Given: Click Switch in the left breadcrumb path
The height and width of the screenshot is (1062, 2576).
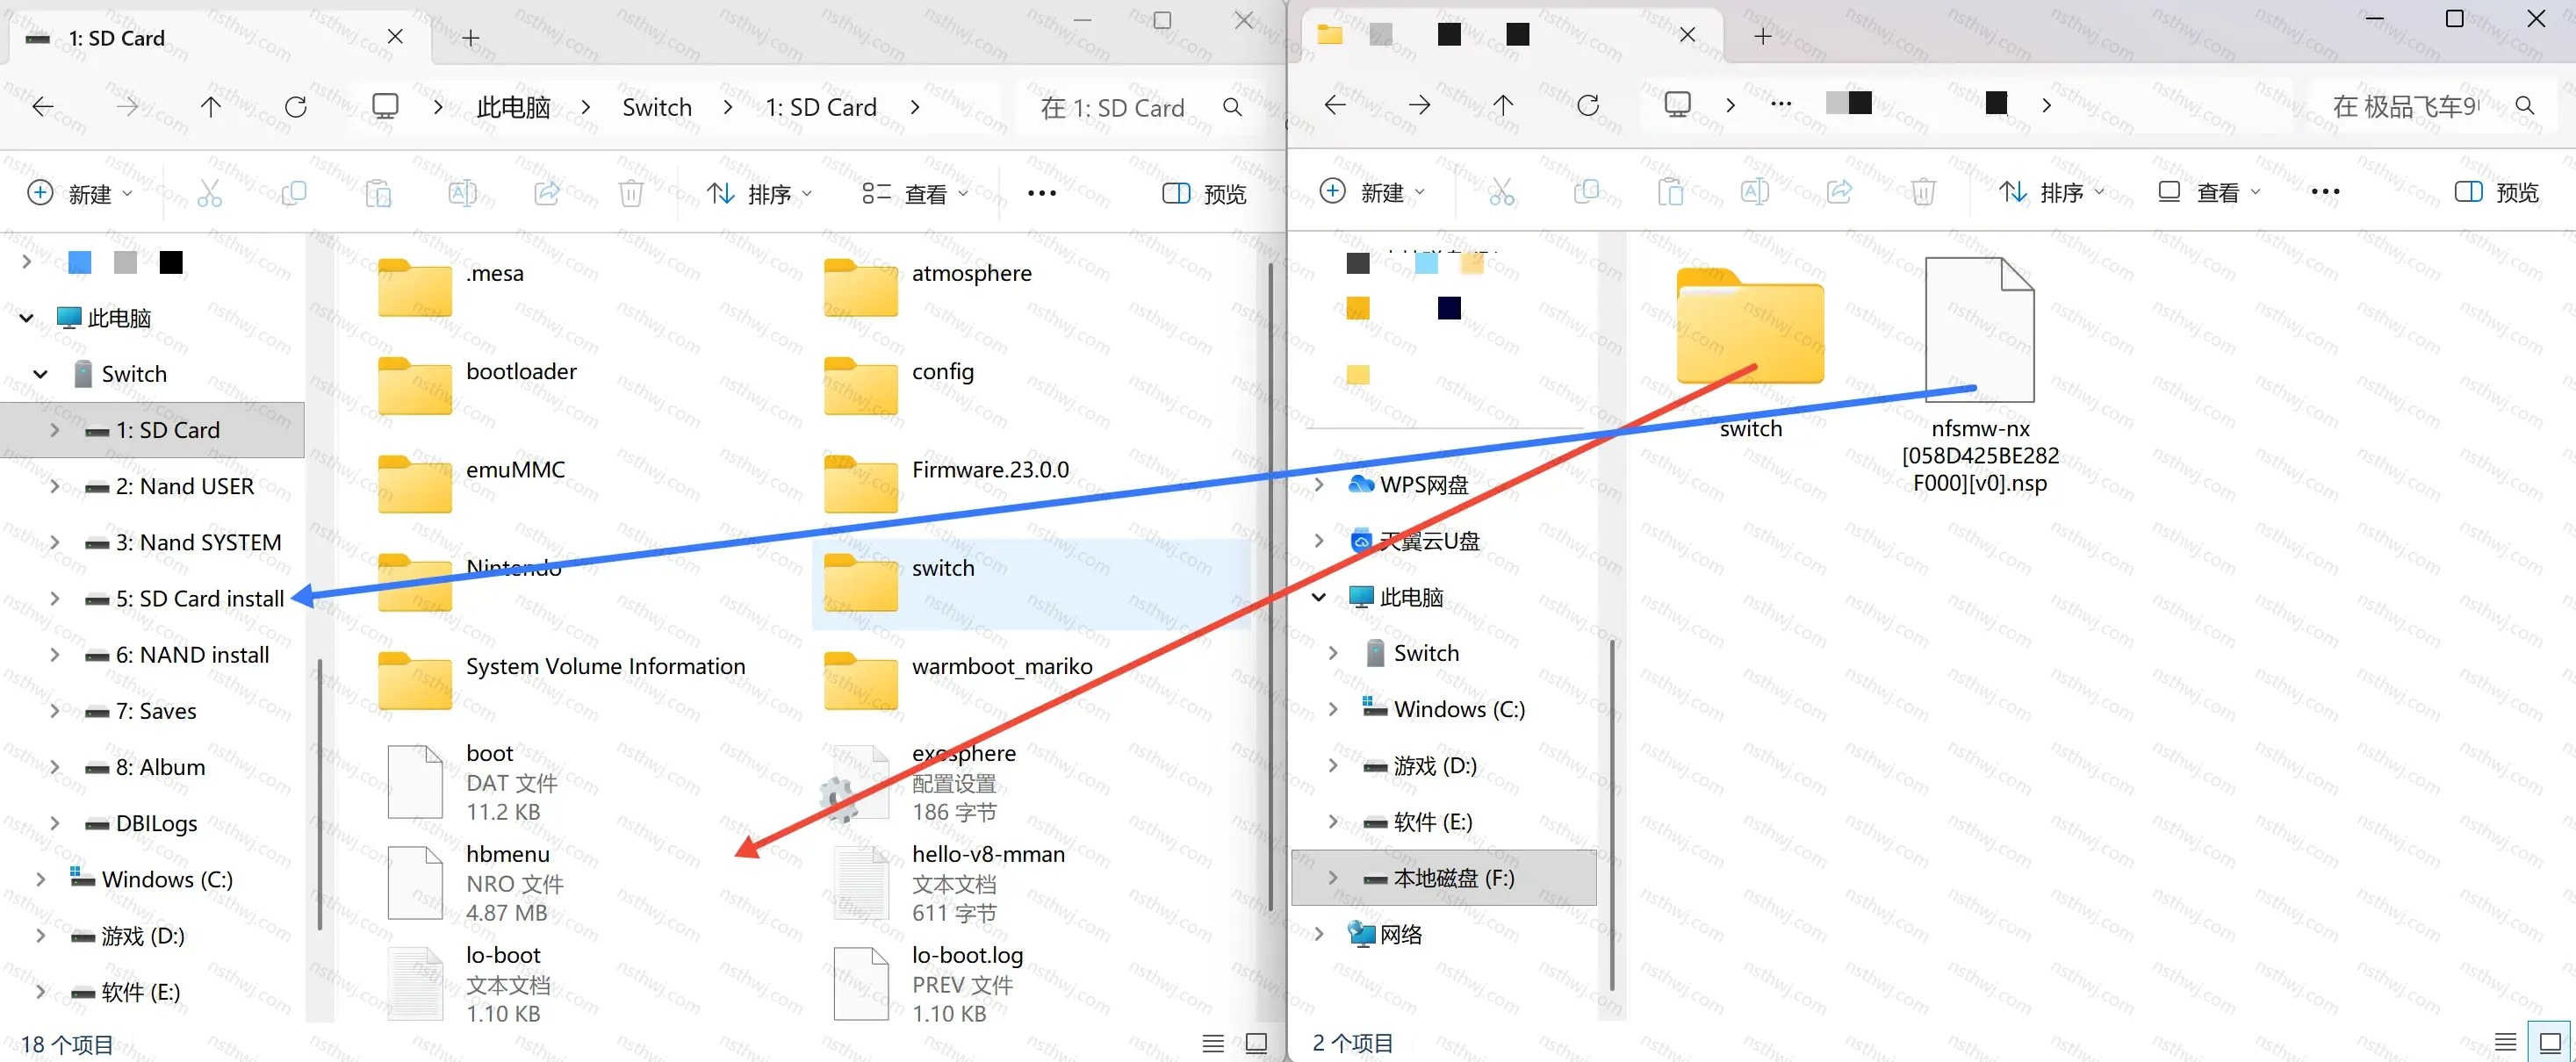Looking at the screenshot, I should pyautogui.click(x=657, y=107).
